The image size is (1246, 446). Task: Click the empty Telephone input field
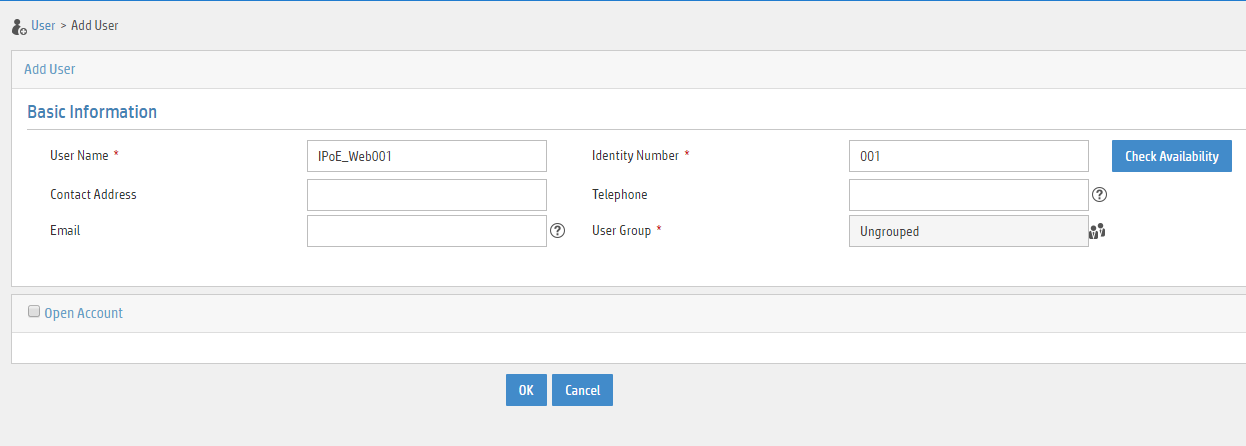[969, 195]
